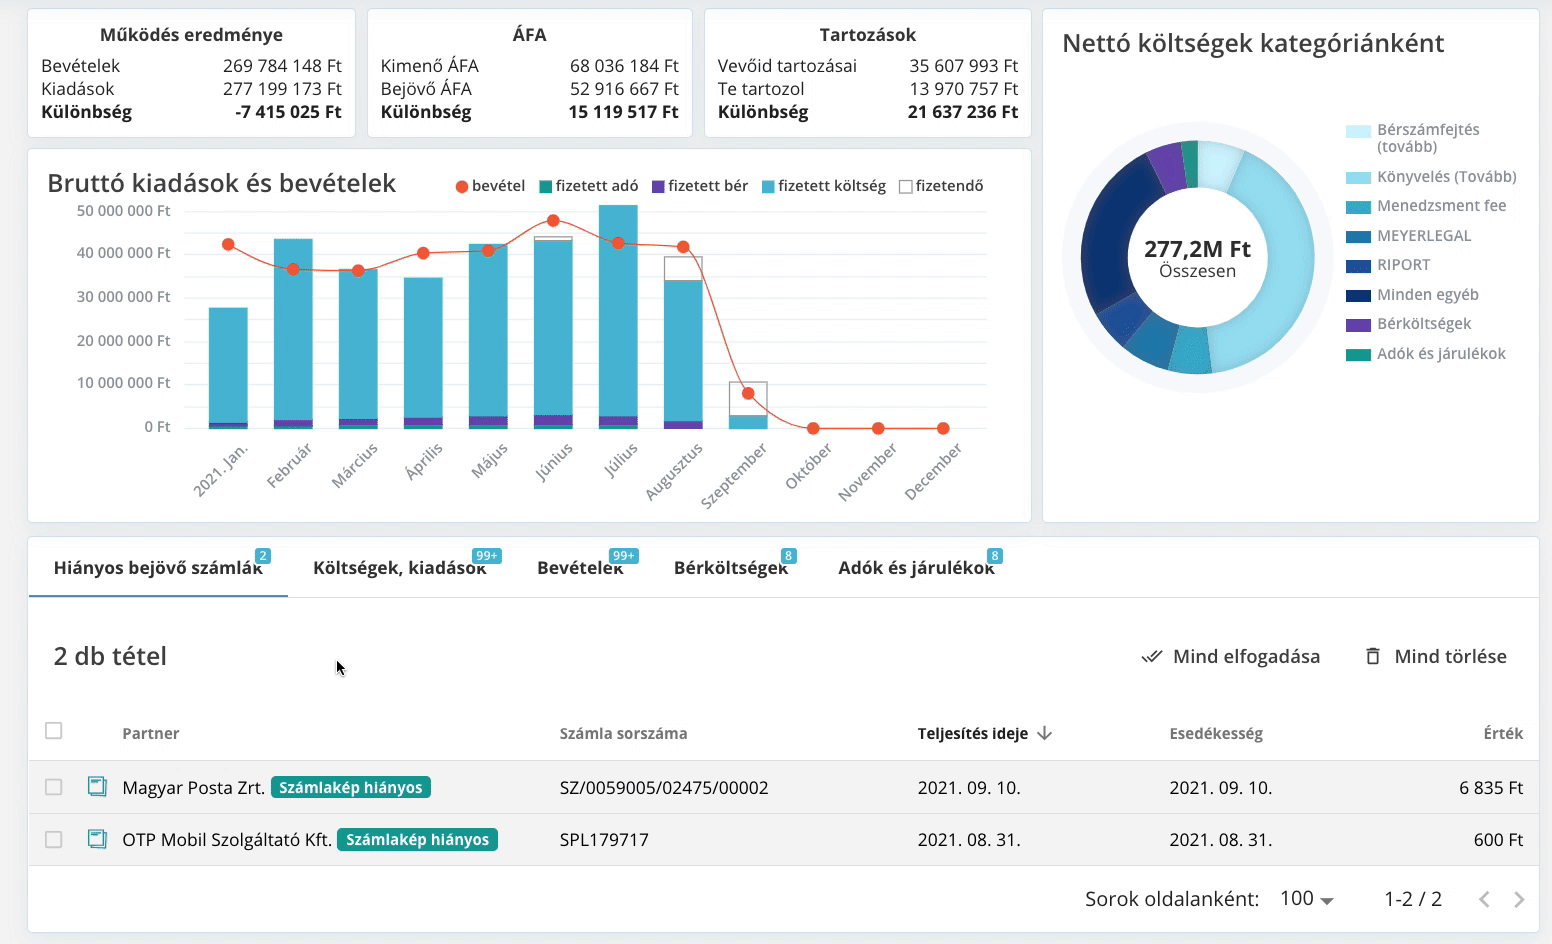Click the Június revenue data point
Viewport: 1552px width, 944px height.
click(553, 220)
